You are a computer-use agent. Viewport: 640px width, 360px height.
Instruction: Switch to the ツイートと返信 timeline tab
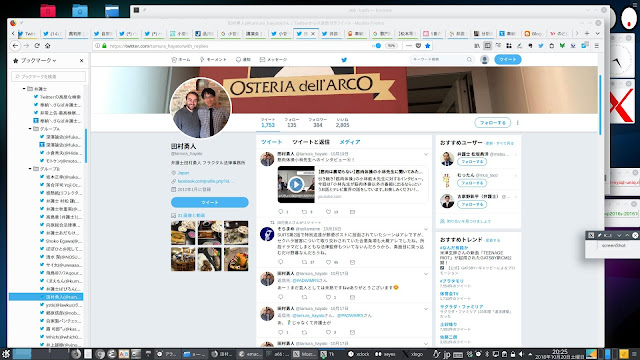pyautogui.click(x=311, y=142)
